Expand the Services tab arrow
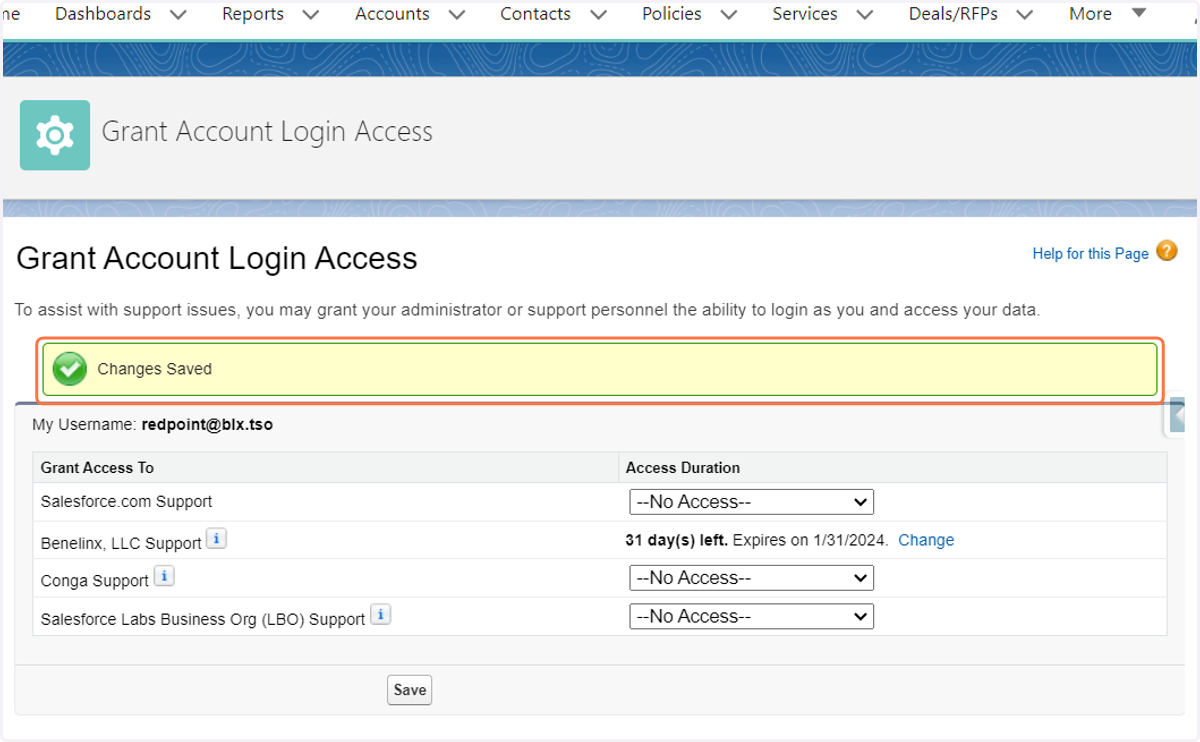This screenshot has height=742, width=1200. (x=865, y=15)
